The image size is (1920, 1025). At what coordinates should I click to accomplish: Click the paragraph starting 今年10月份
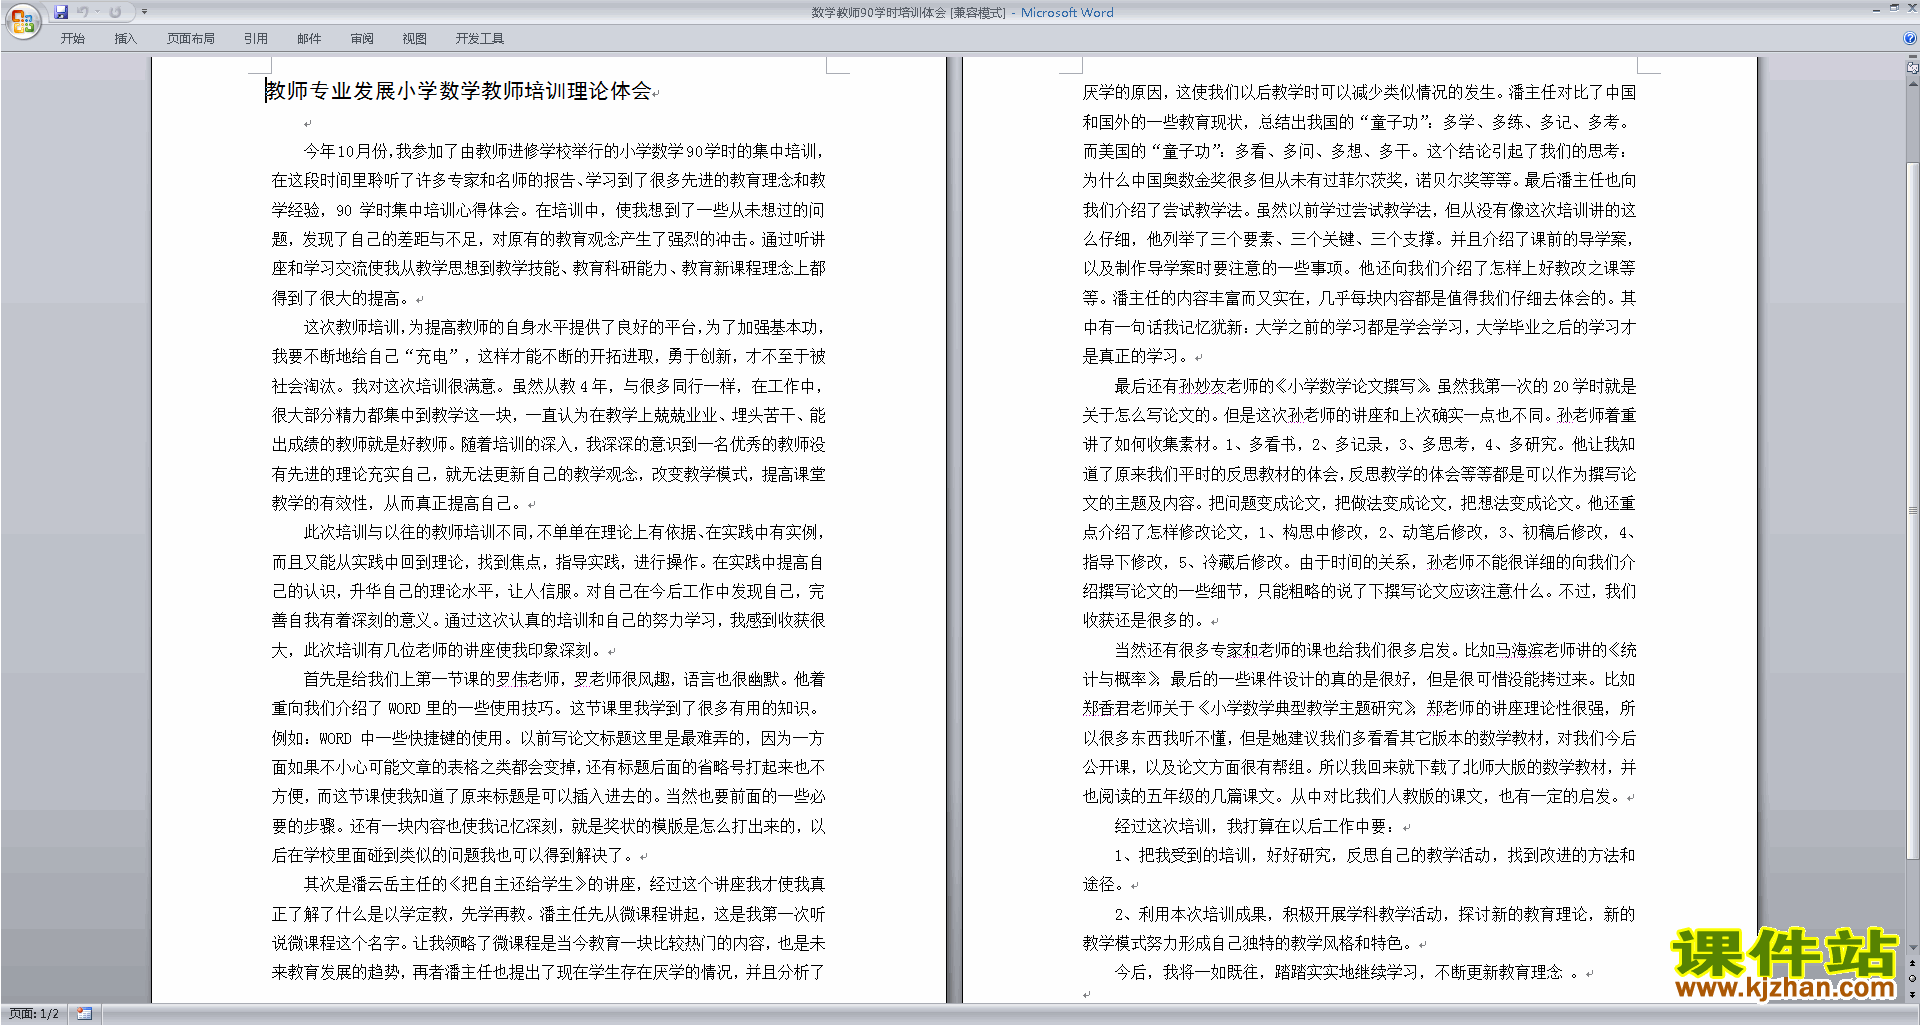click(549, 224)
